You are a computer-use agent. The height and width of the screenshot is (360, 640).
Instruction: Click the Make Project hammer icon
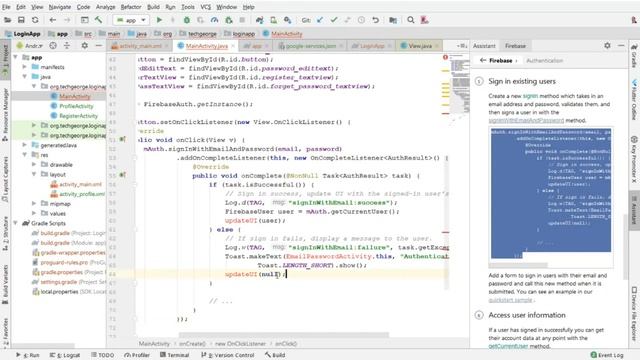(x=98, y=20)
